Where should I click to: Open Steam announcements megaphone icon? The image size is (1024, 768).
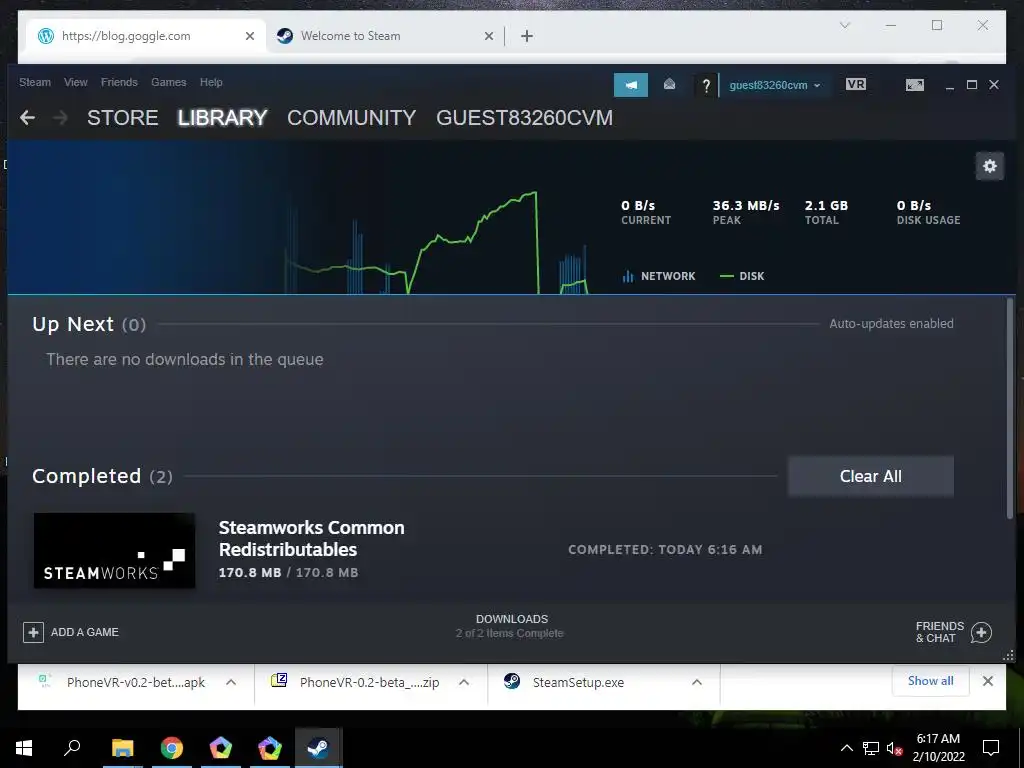click(x=630, y=85)
